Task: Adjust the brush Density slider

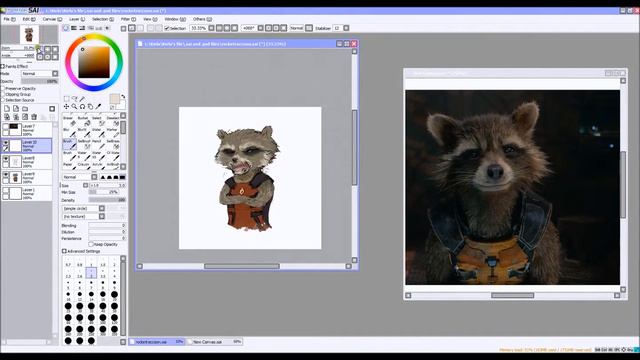Action: point(107,200)
